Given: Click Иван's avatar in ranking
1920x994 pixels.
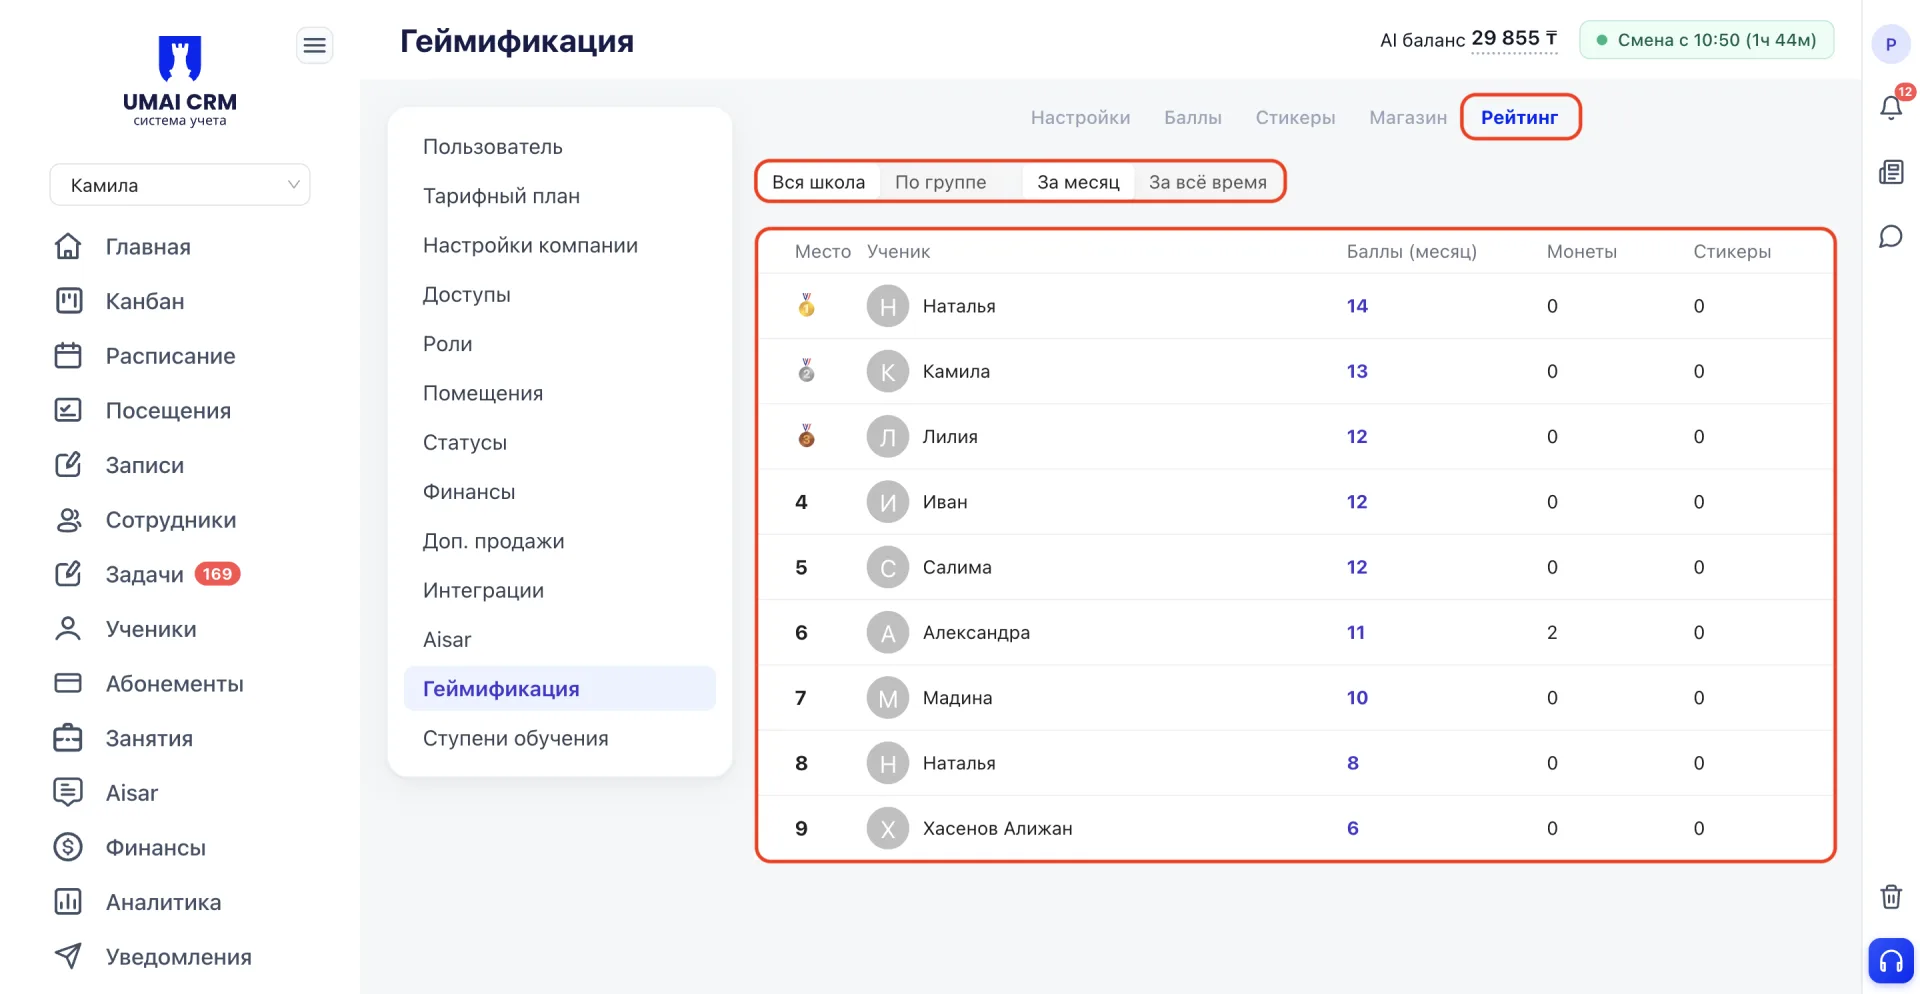Looking at the screenshot, I should point(887,502).
